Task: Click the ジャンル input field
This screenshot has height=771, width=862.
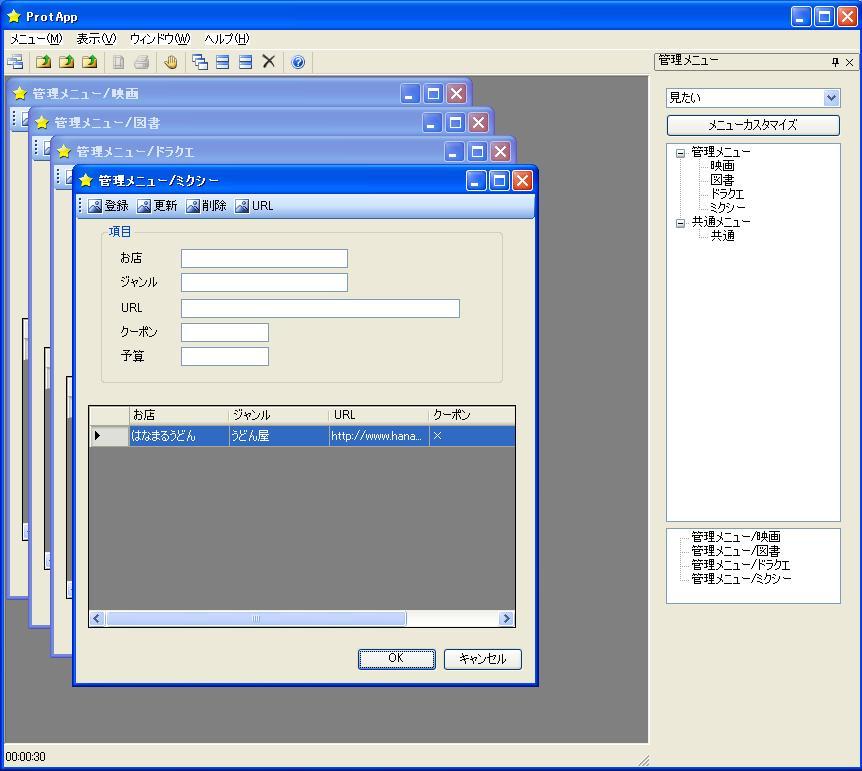Action: [264, 283]
